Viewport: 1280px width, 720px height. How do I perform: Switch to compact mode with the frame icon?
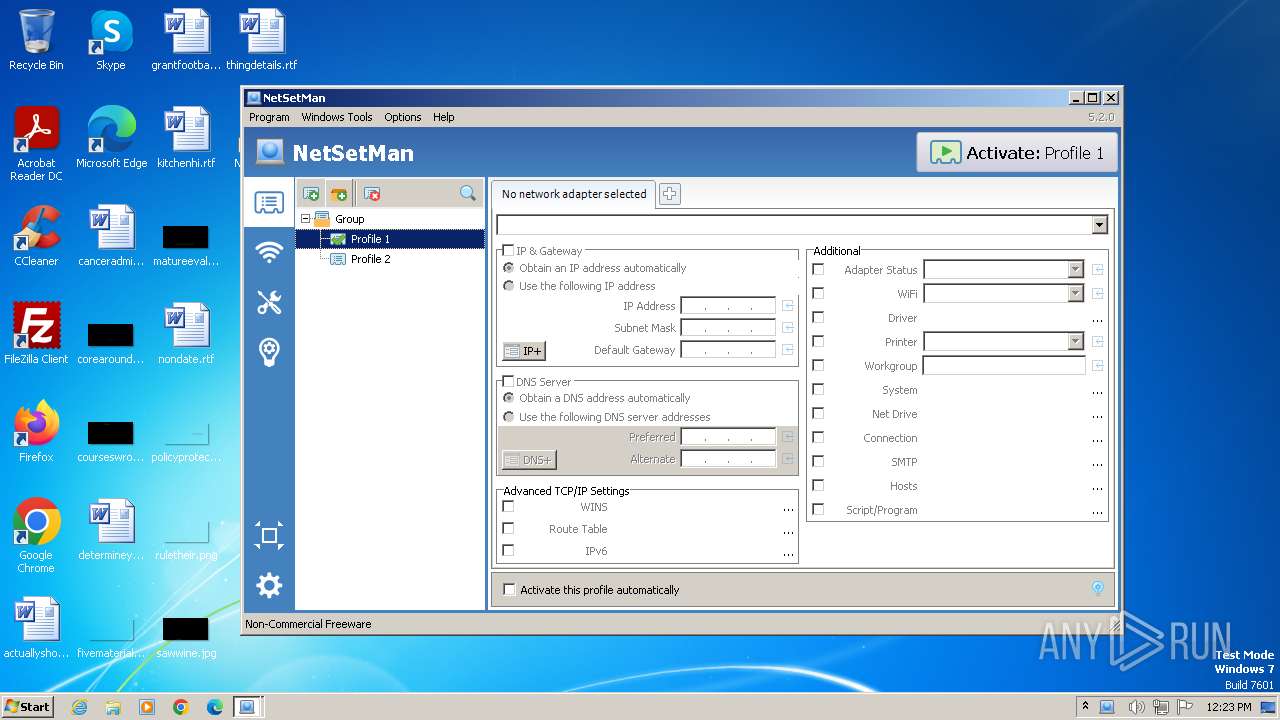click(269, 536)
